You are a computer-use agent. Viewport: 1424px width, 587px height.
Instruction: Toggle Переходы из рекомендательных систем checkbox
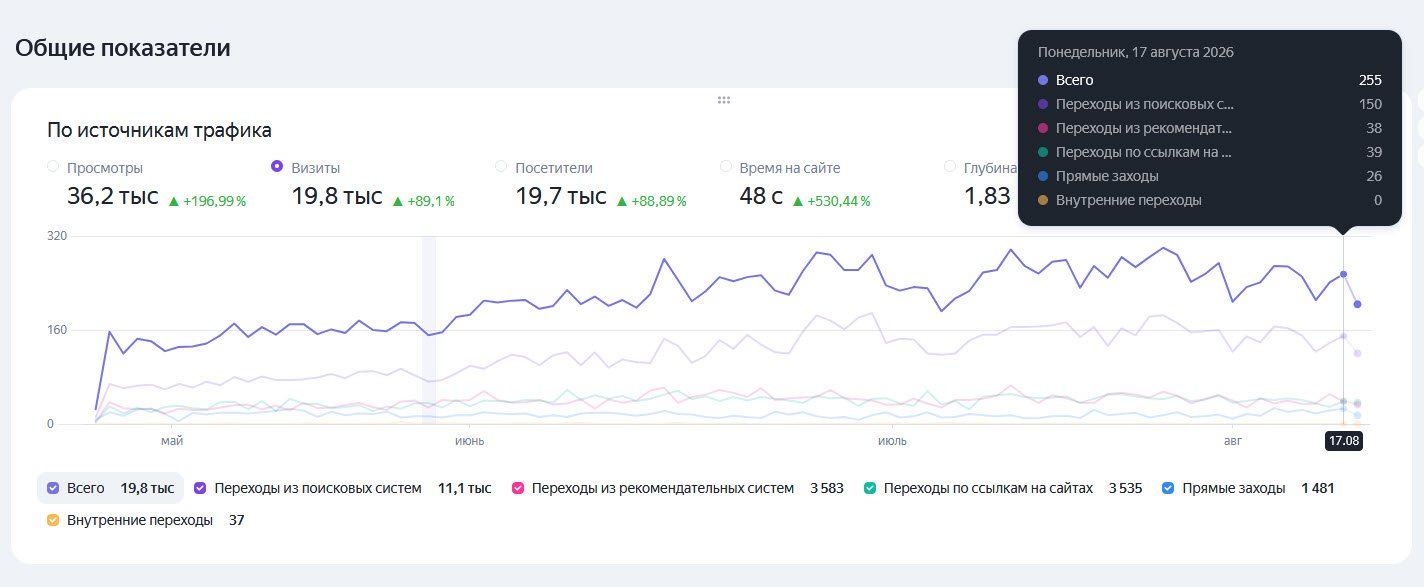(518, 489)
